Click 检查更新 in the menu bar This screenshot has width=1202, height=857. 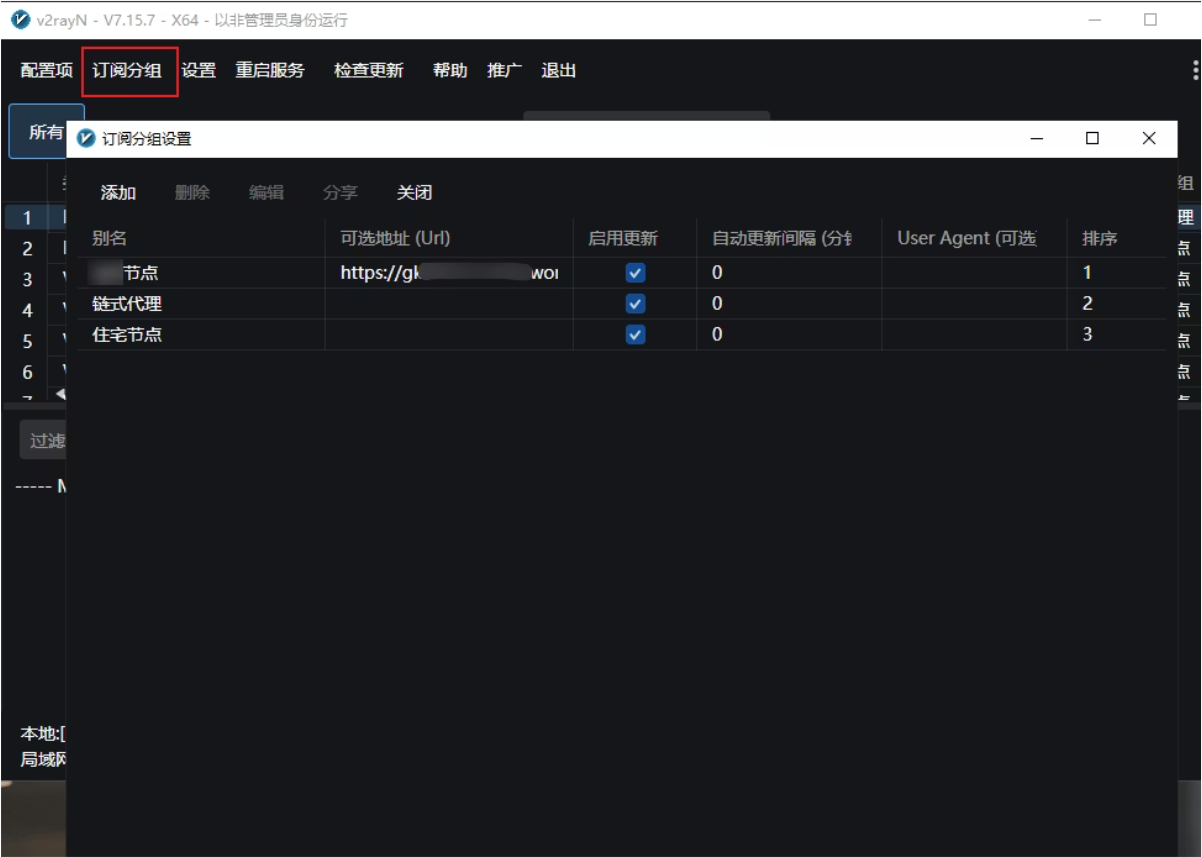coord(369,71)
